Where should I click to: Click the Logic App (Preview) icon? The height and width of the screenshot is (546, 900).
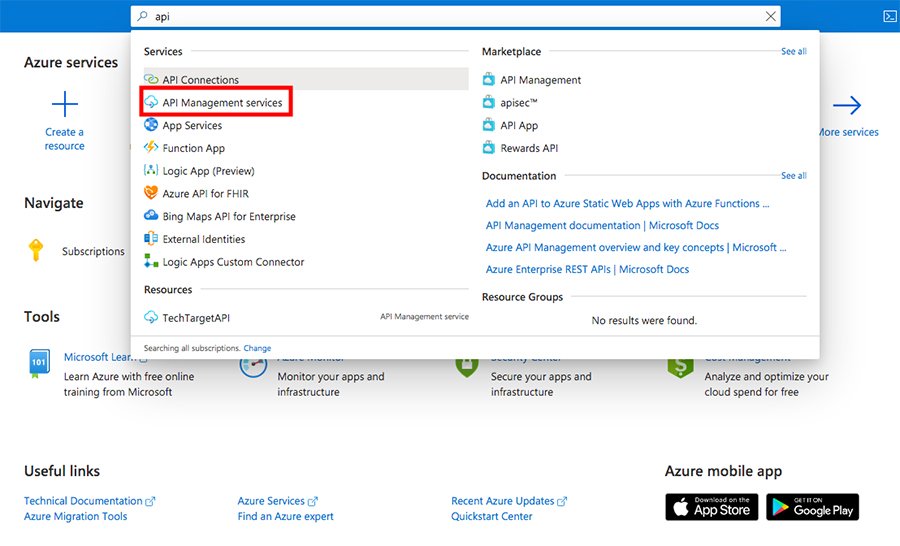(151, 171)
